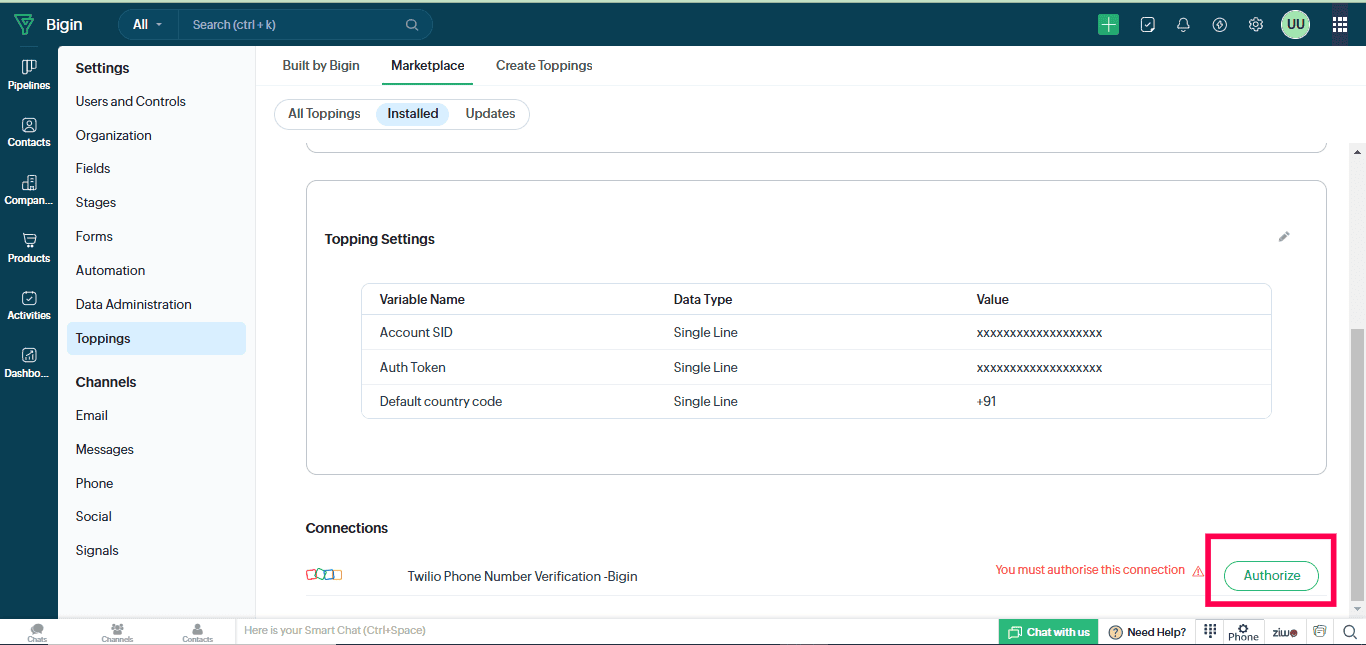Click the lightning bolt icon in header
The height and width of the screenshot is (645, 1366).
coord(1219,25)
